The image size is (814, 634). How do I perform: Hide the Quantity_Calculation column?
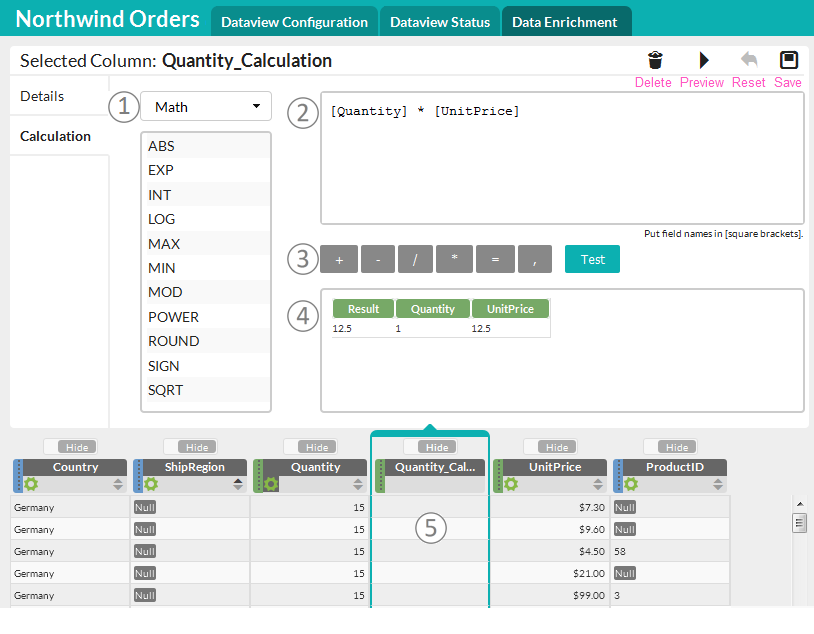[x=437, y=447]
